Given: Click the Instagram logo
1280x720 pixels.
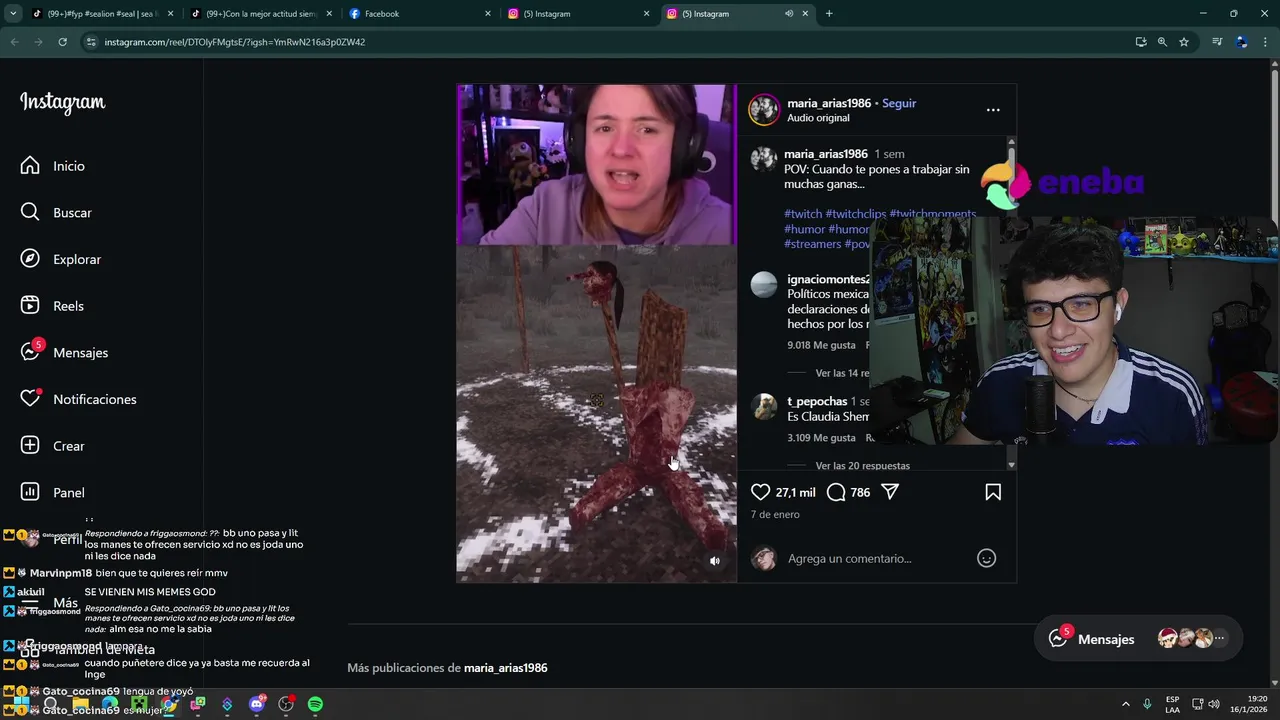Looking at the screenshot, I should 62,102.
